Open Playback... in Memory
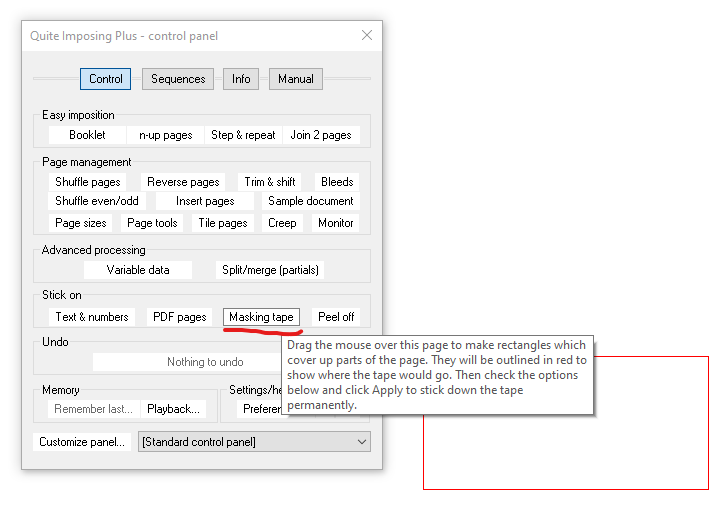Image resolution: width=728 pixels, height=514 pixels. click(173, 409)
